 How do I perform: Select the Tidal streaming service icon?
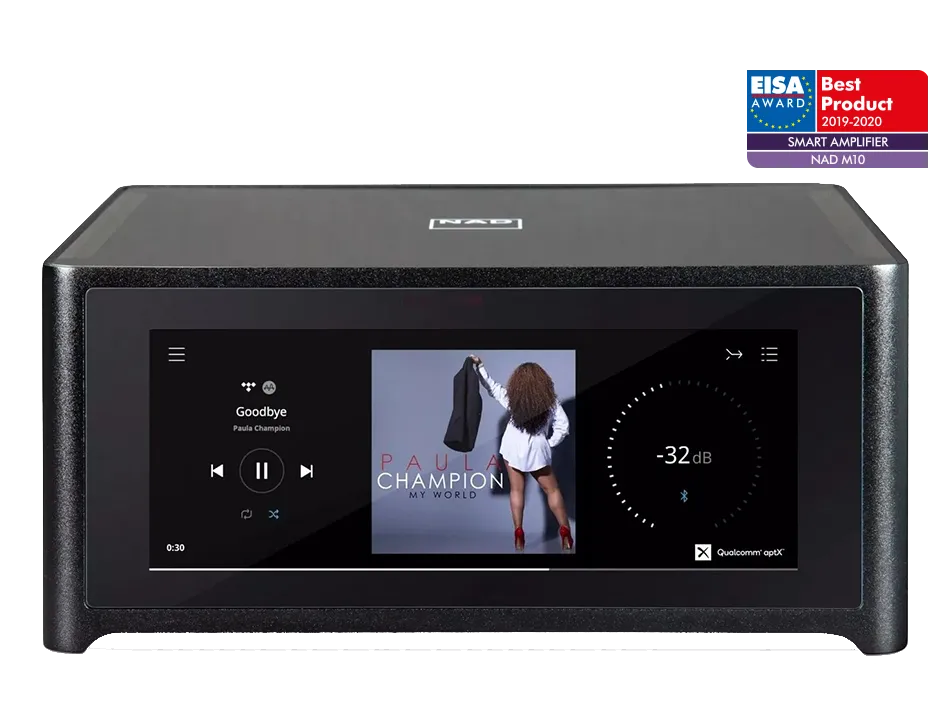click(248, 386)
